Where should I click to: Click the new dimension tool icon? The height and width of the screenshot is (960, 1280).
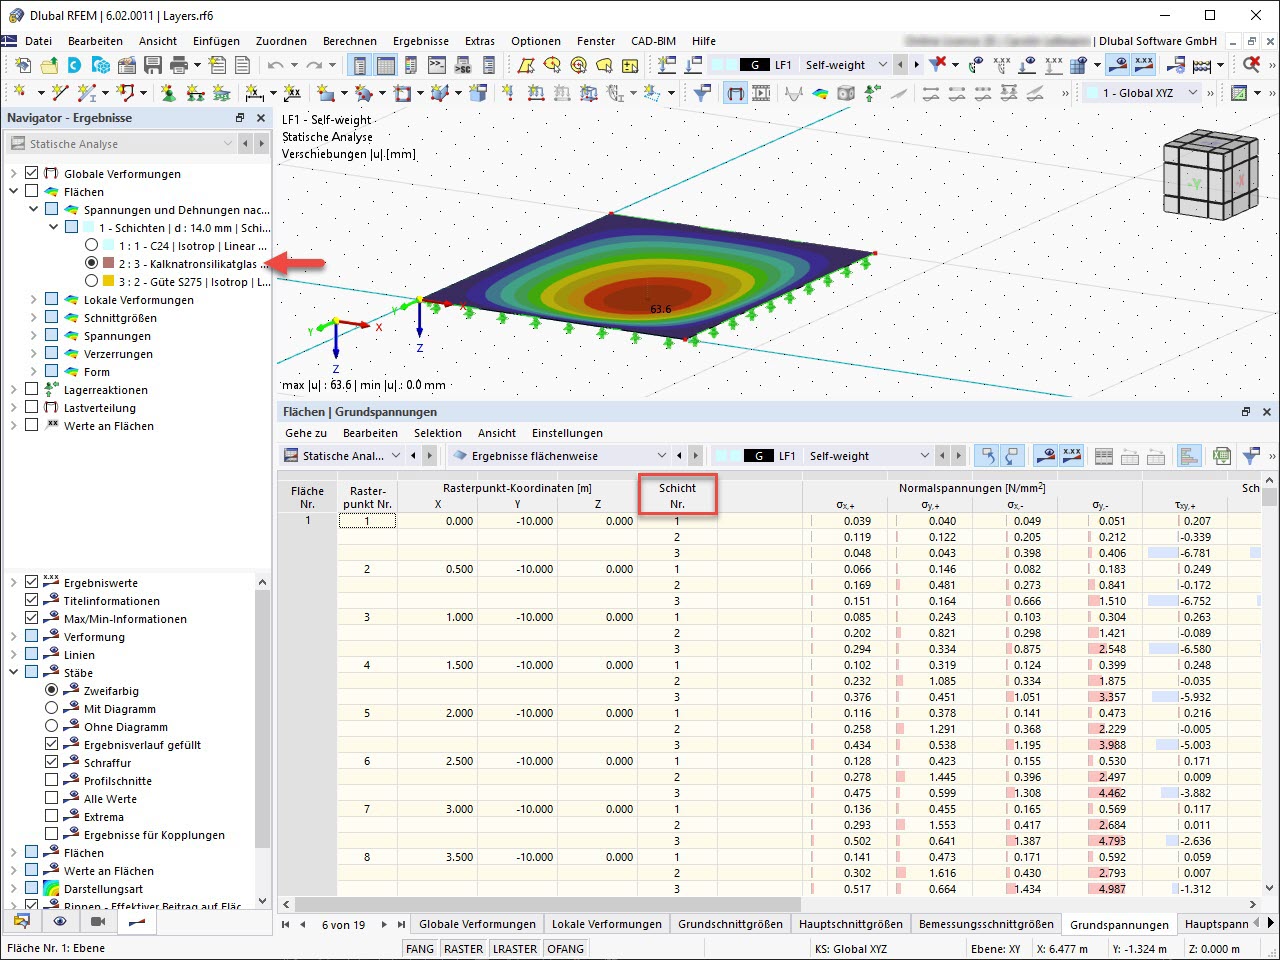tap(256, 93)
